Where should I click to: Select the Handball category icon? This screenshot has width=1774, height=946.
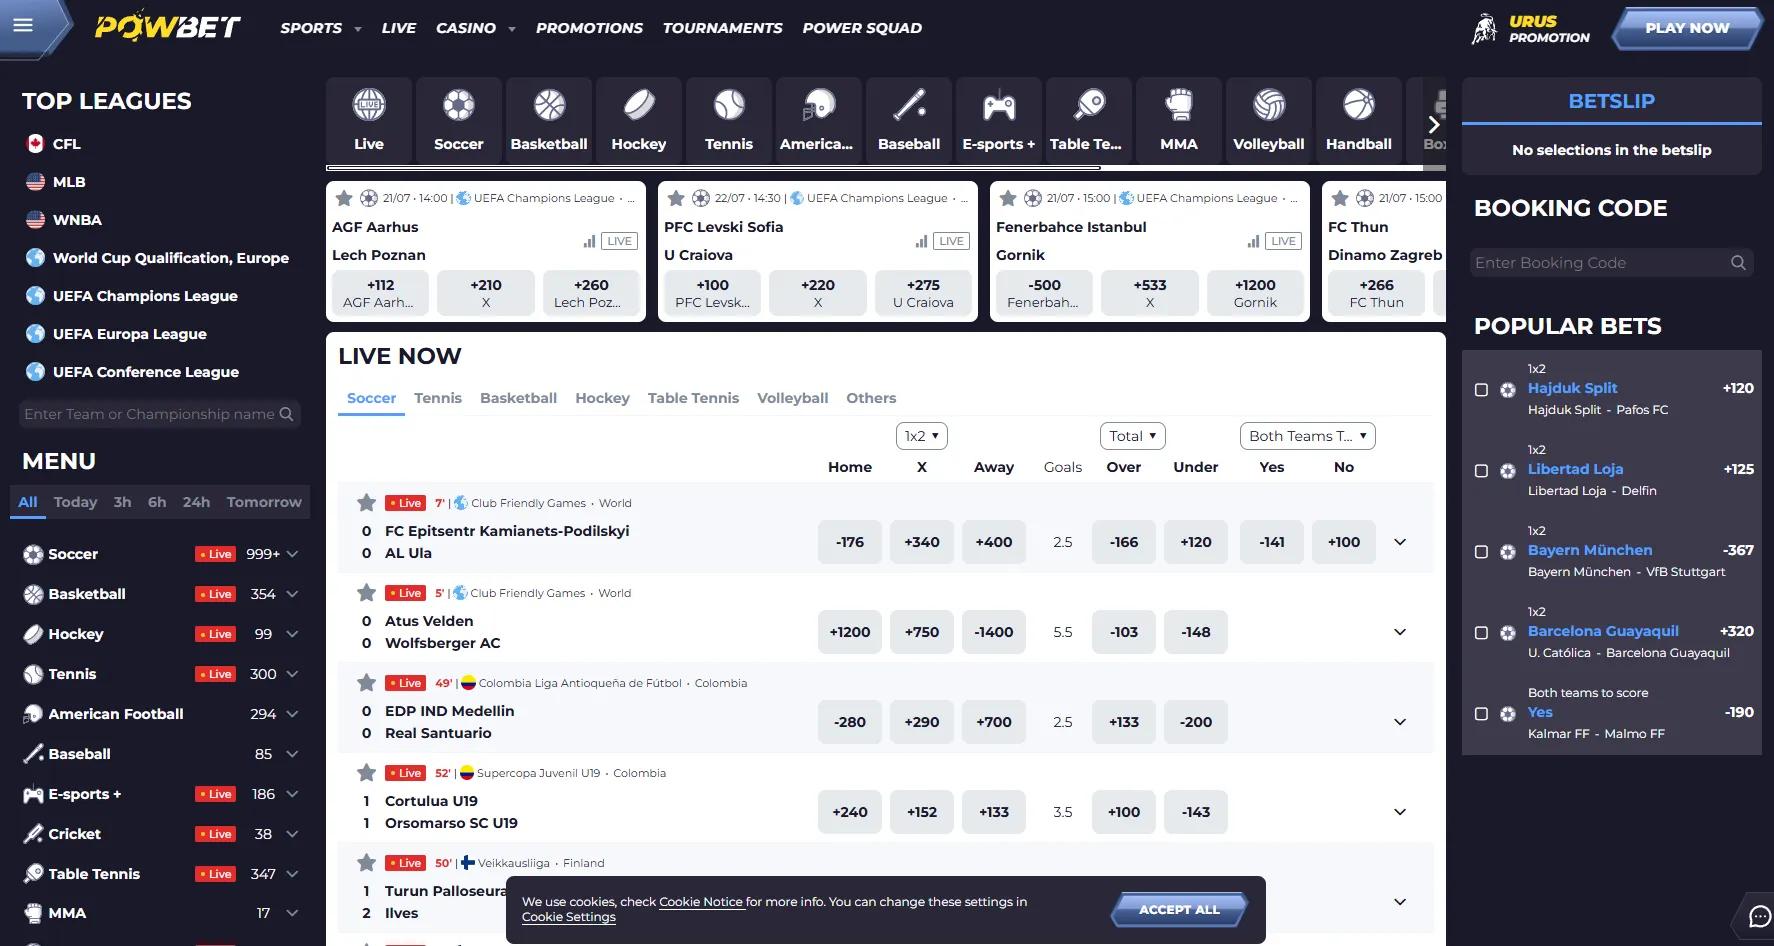point(1359,105)
